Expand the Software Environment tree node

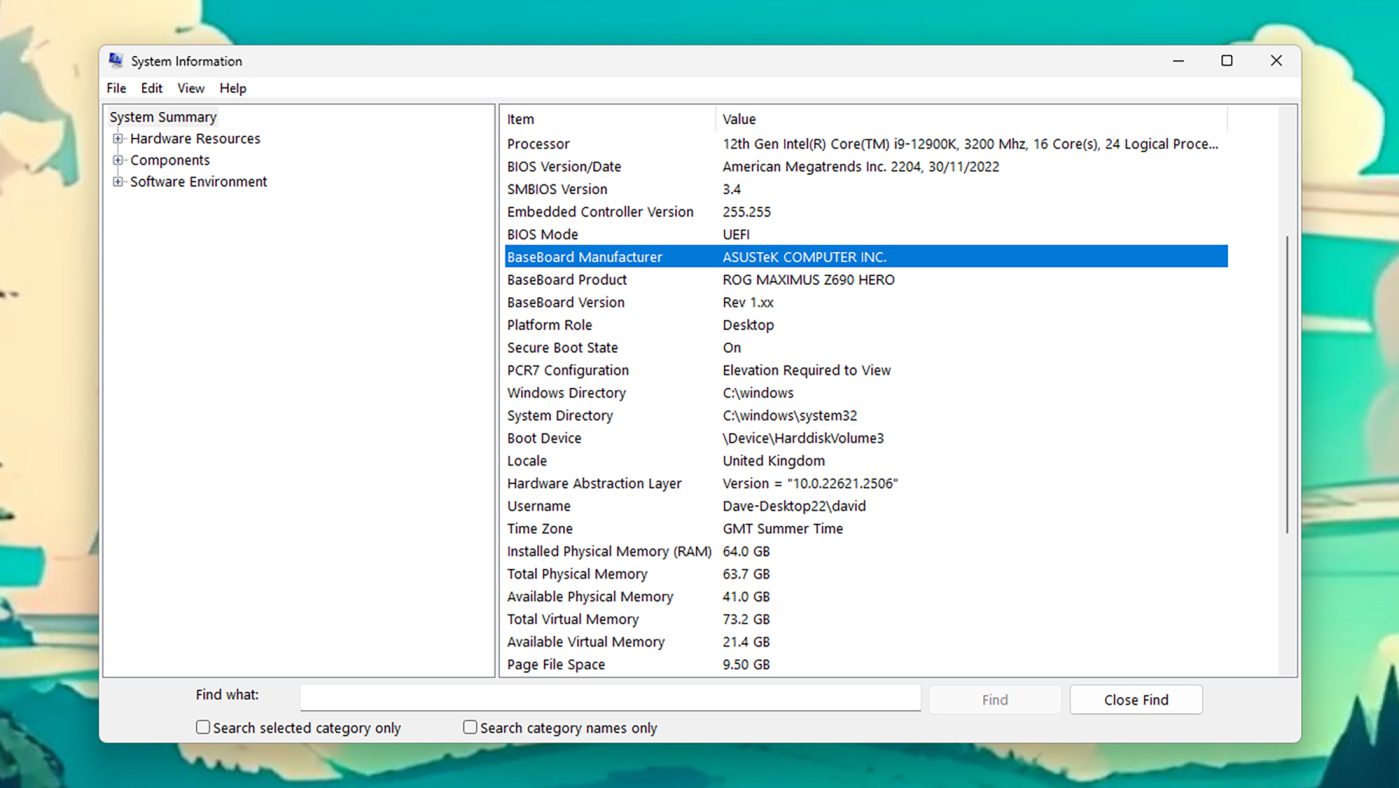point(118,182)
